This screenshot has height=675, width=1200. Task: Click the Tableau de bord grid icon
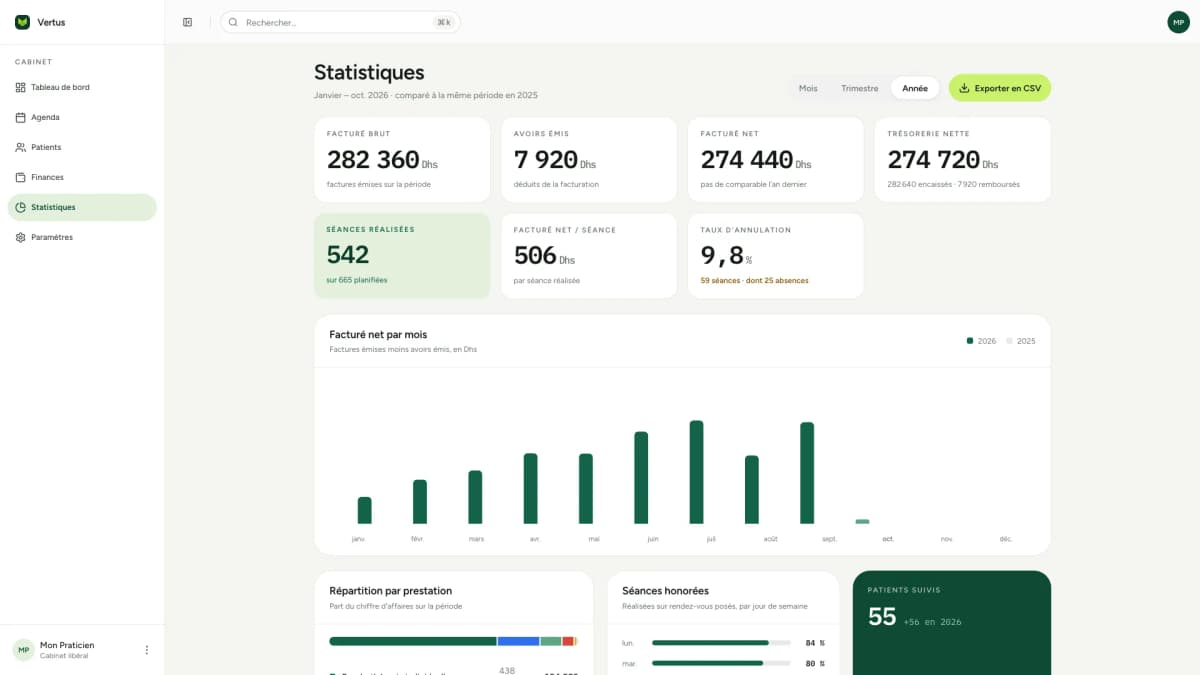(21, 87)
